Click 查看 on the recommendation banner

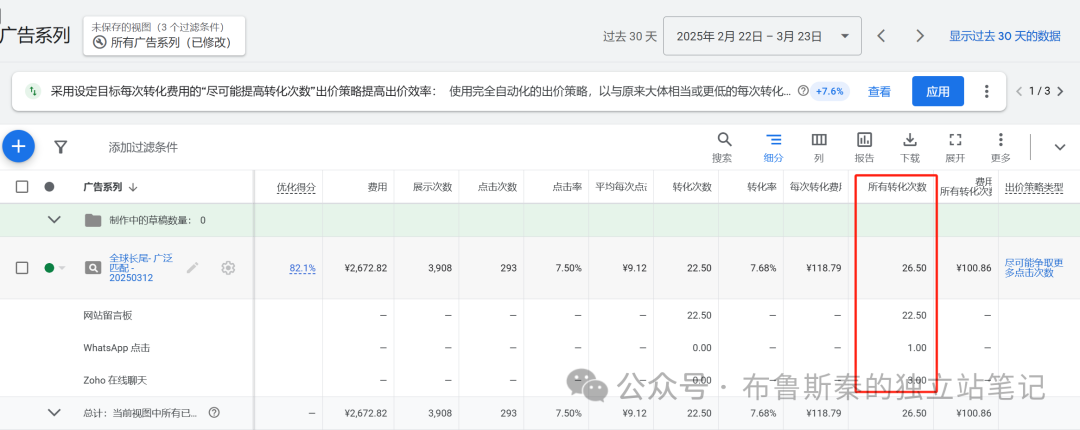tap(879, 92)
